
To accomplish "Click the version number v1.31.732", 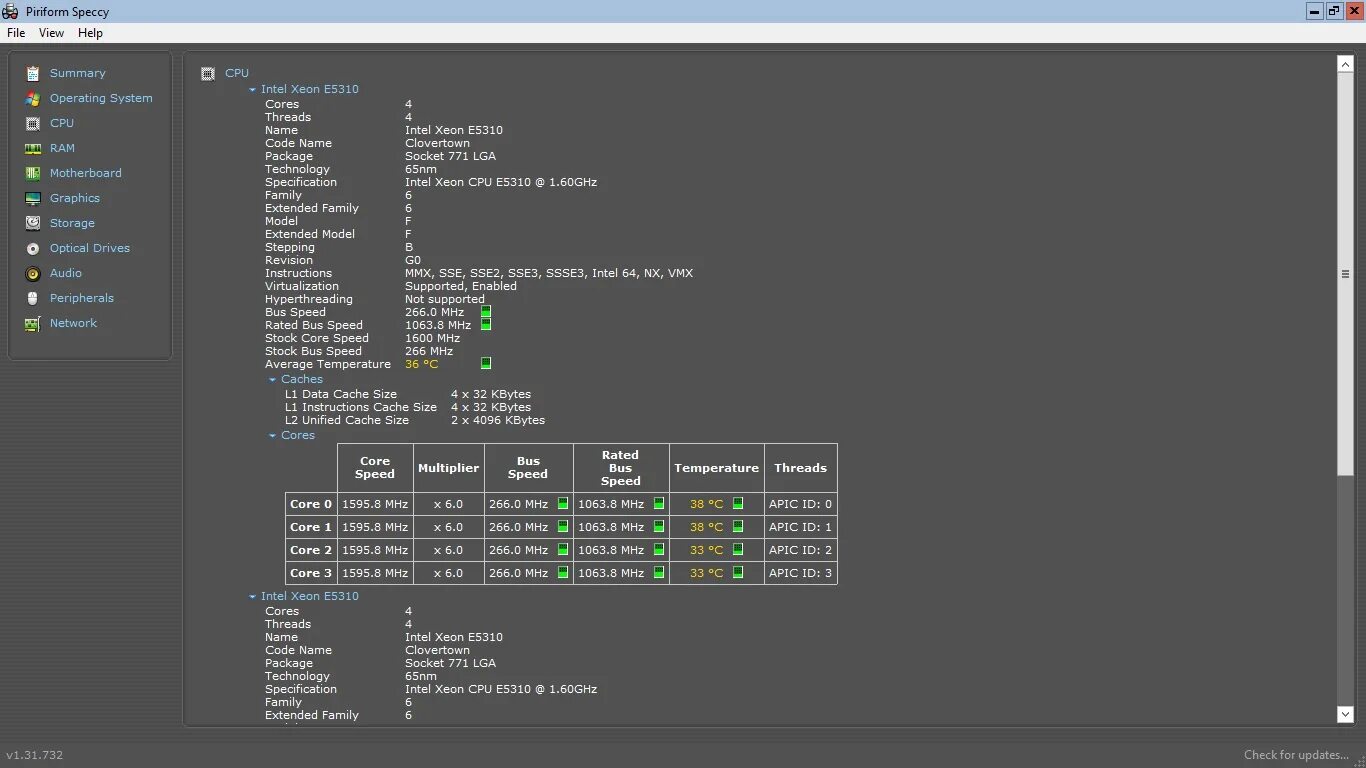I will pyautogui.click(x=35, y=755).
